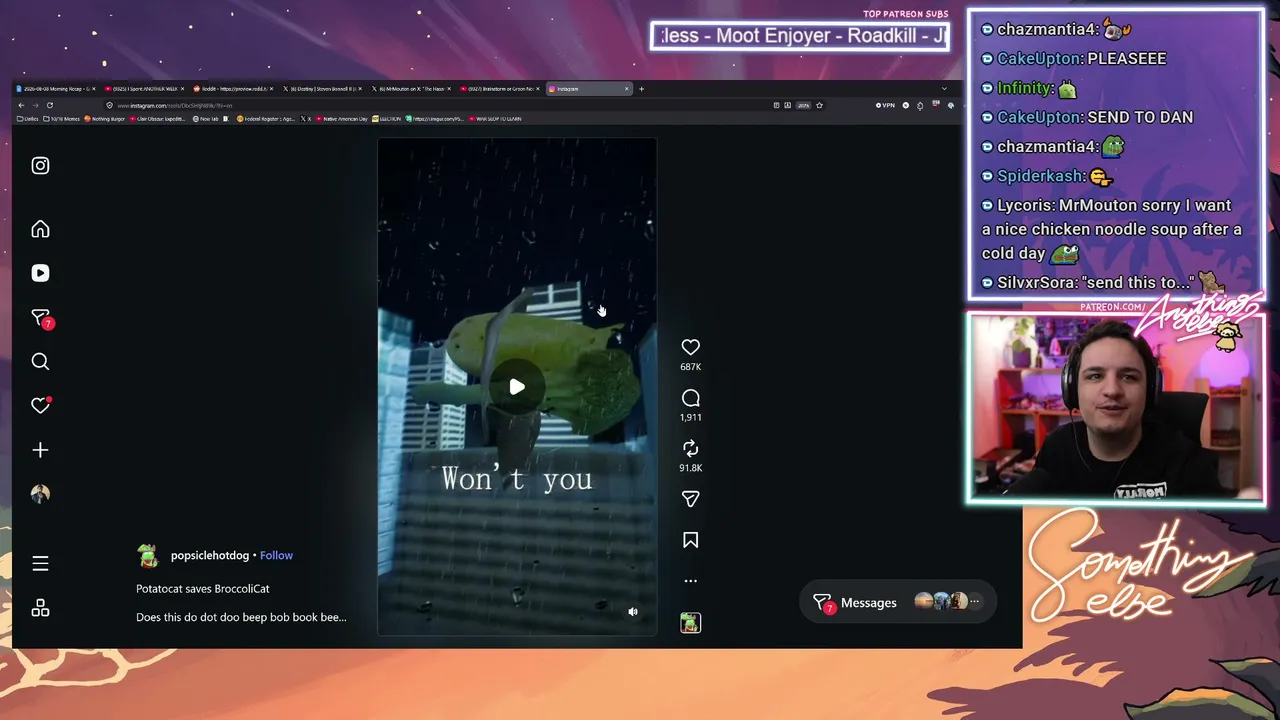Viewport: 1280px width, 720px height.
Task: Toggle the reel's sound icon
Action: pyautogui.click(x=633, y=611)
